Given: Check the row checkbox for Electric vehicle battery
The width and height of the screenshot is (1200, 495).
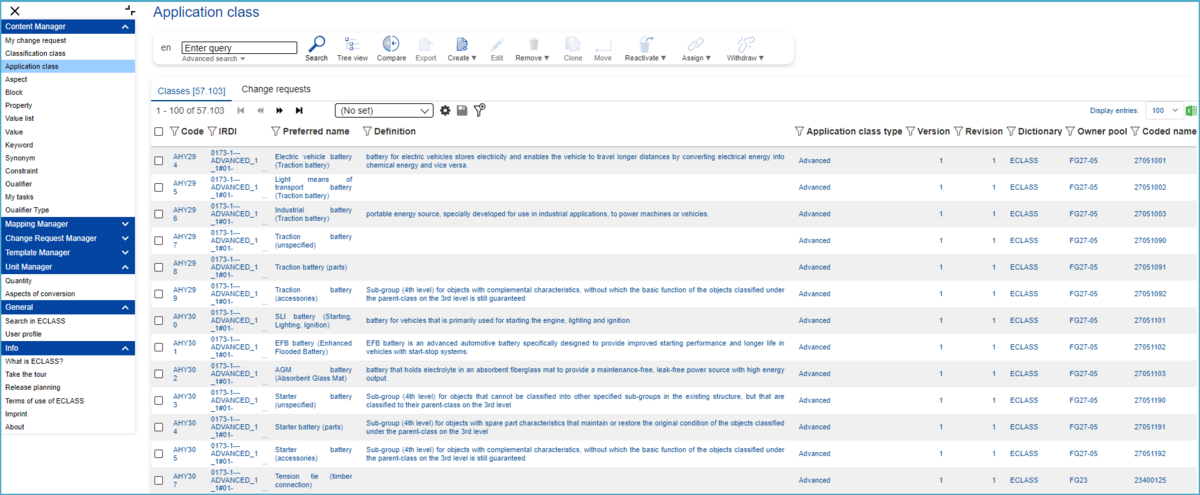Looking at the screenshot, I should (x=159, y=161).
